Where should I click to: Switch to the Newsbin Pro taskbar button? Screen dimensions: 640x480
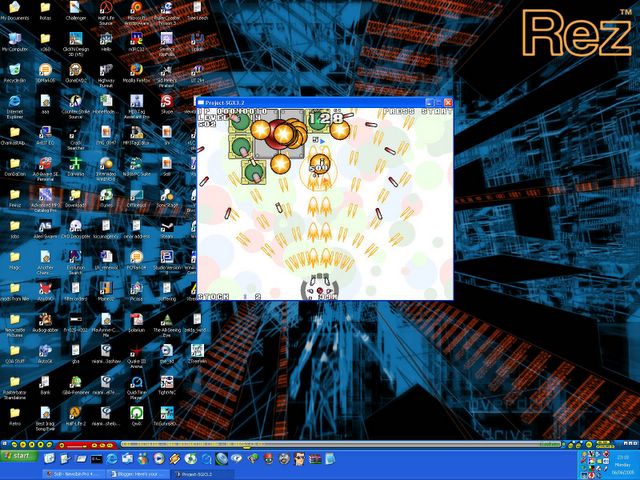click(73, 474)
